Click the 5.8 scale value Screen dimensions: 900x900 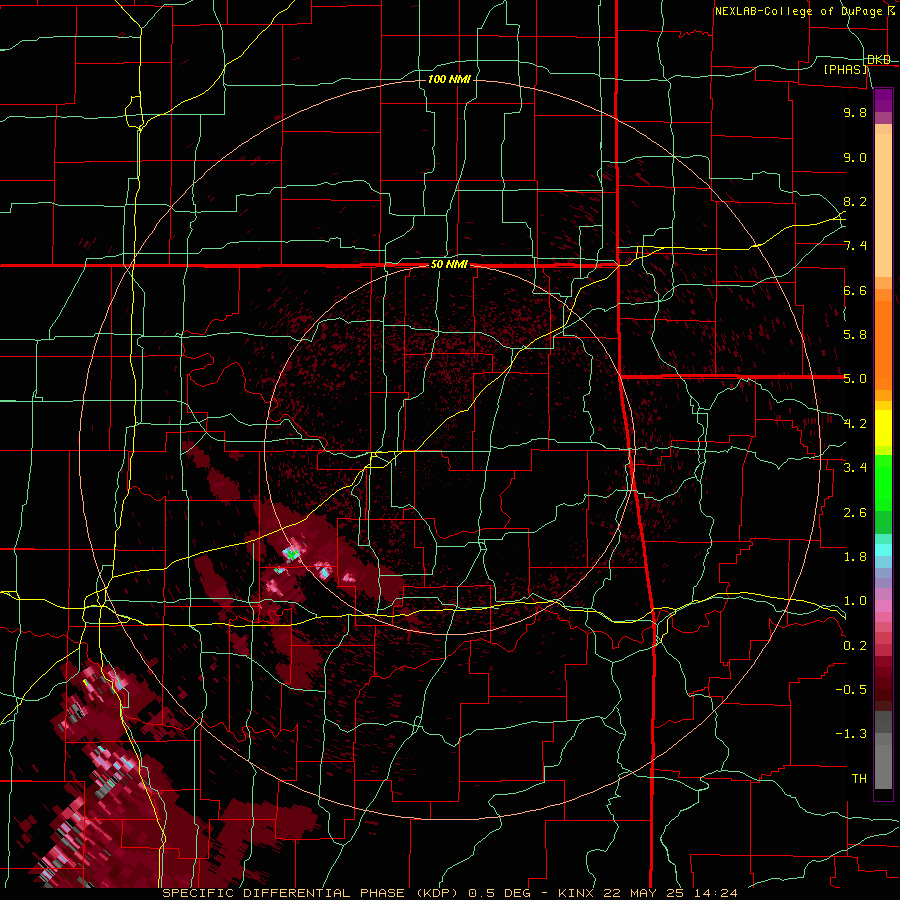click(855, 335)
